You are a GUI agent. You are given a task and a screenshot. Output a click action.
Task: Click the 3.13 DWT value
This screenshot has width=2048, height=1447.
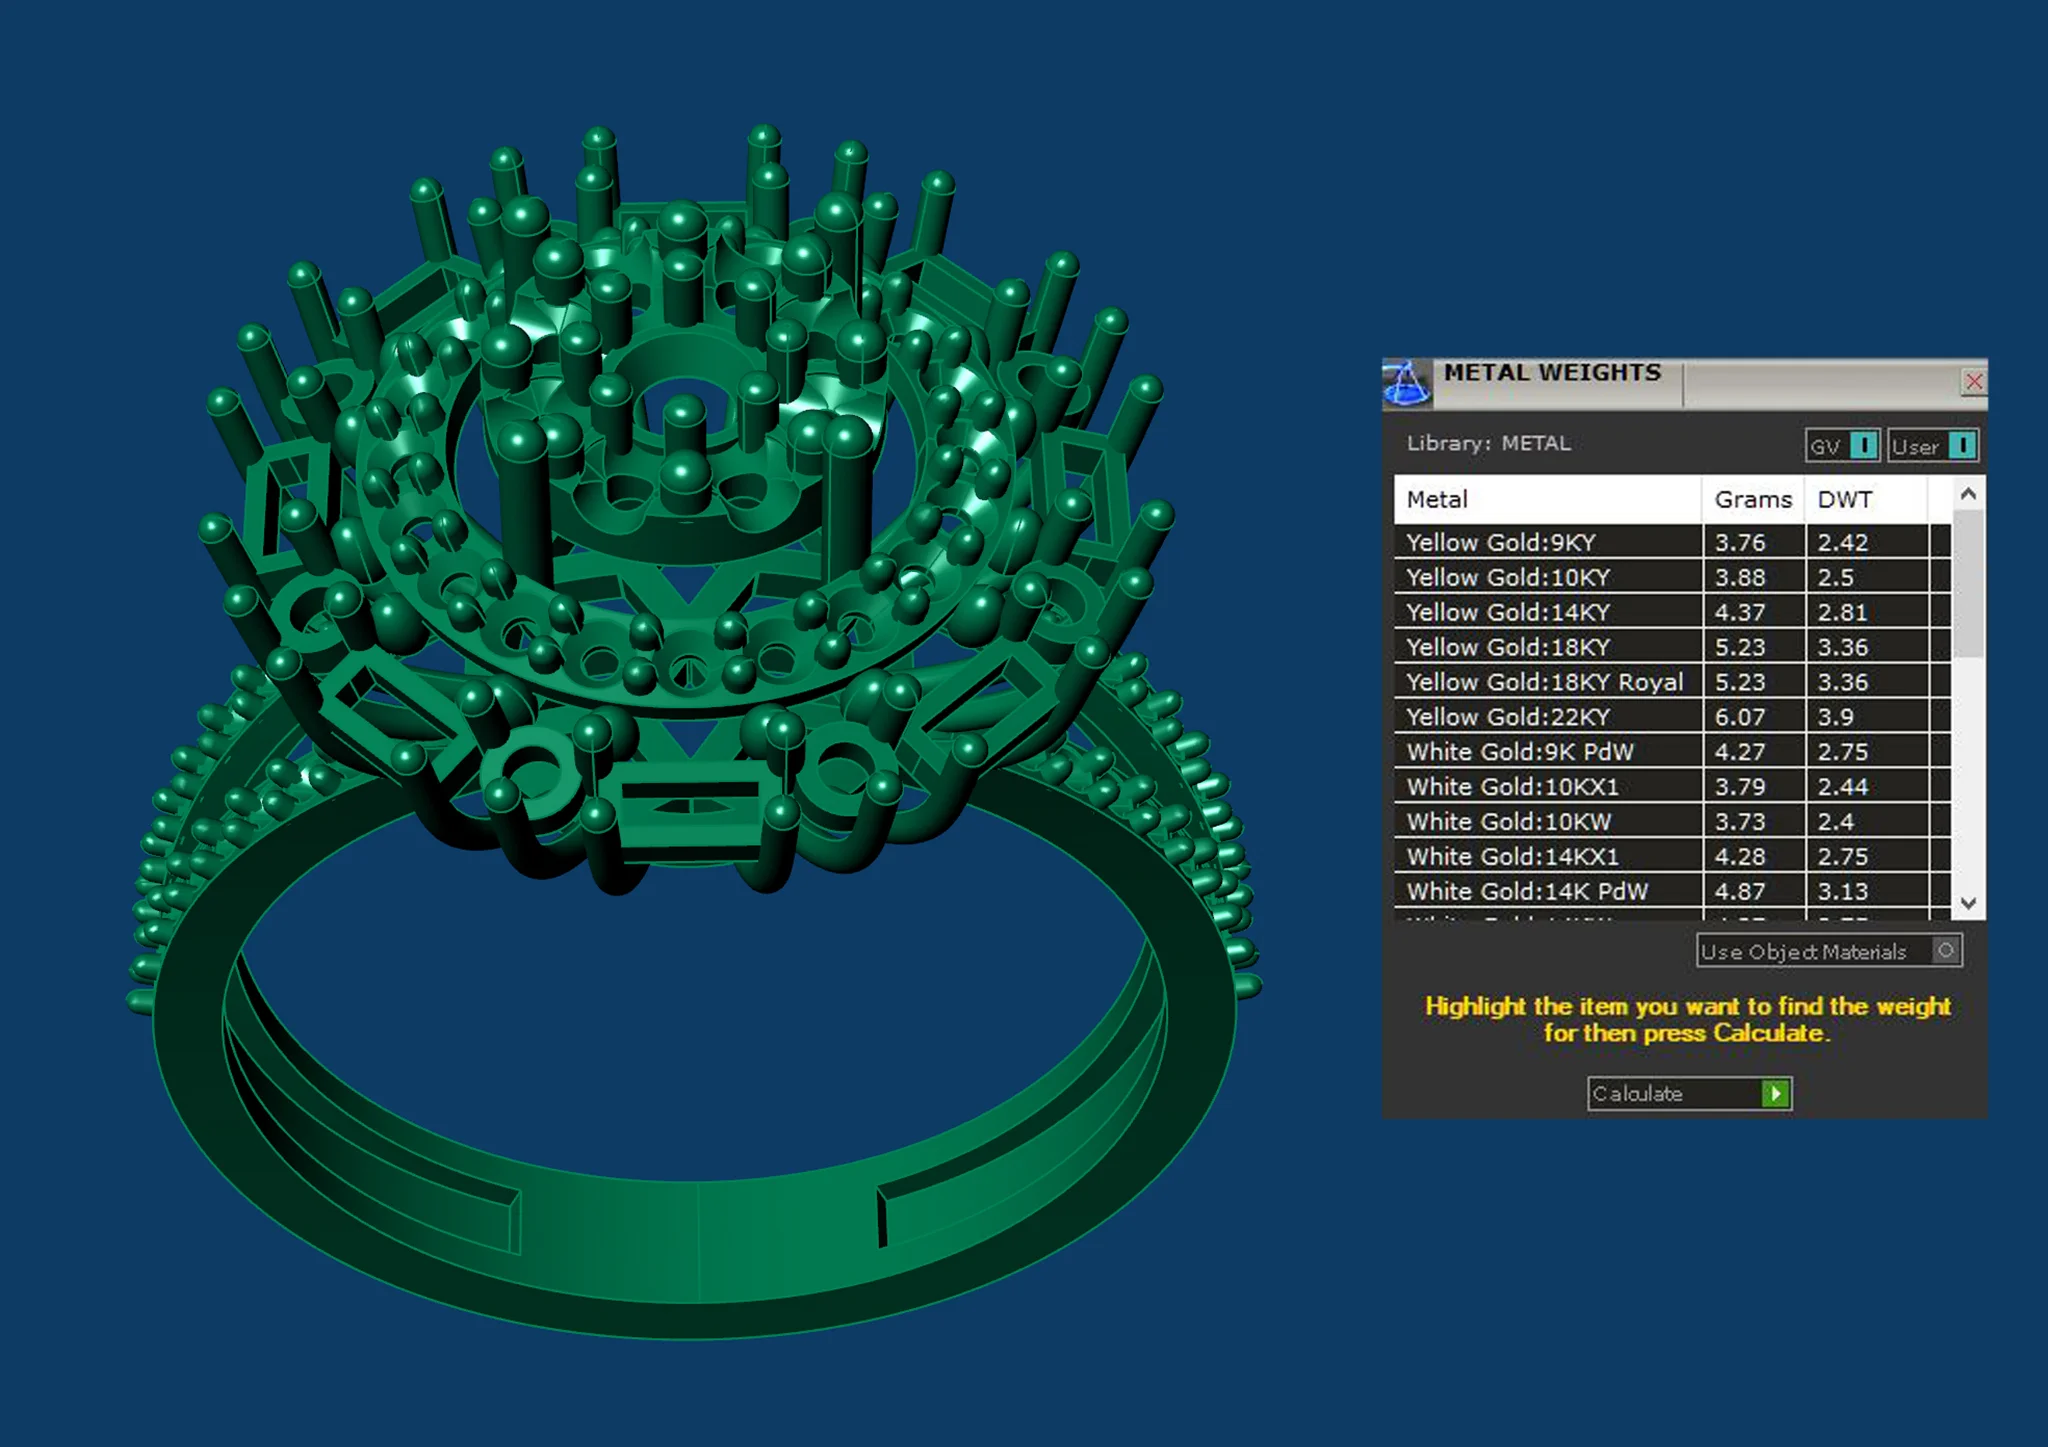click(1842, 891)
